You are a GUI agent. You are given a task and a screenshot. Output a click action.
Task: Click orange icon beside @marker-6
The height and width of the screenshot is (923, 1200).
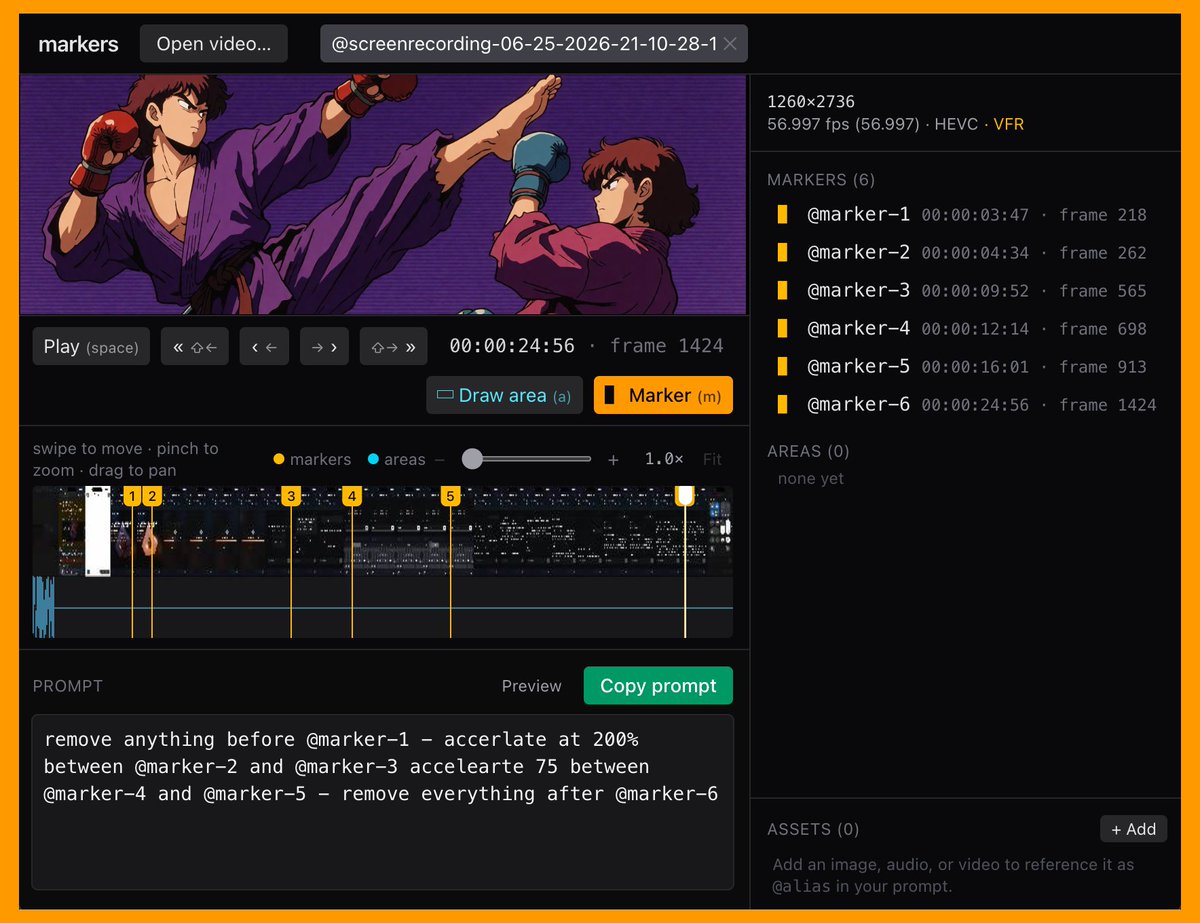coord(783,405)
